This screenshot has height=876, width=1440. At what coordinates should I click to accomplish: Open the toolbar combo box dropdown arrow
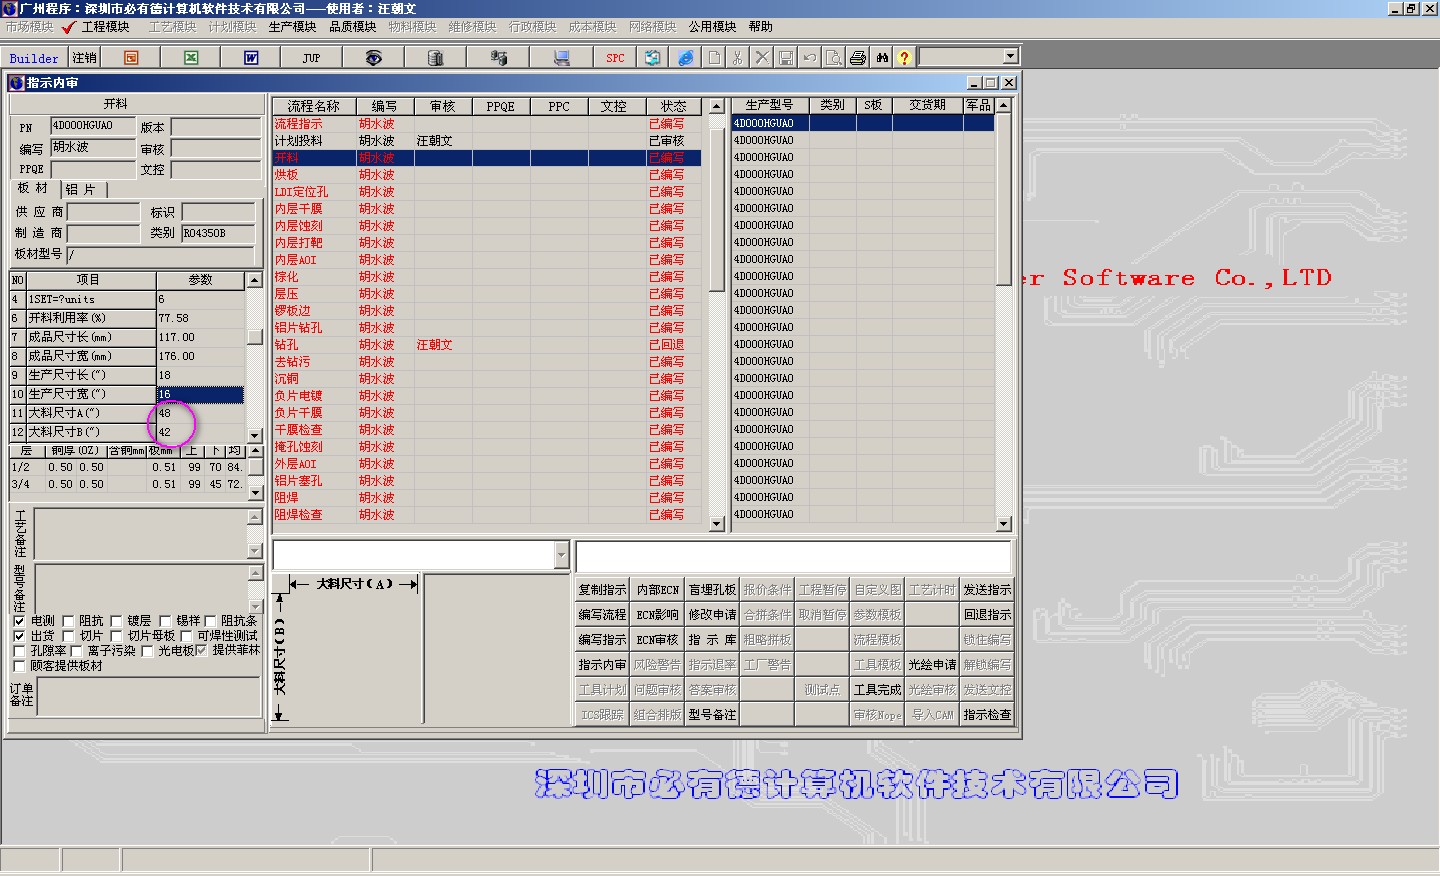click(1010, 57)
